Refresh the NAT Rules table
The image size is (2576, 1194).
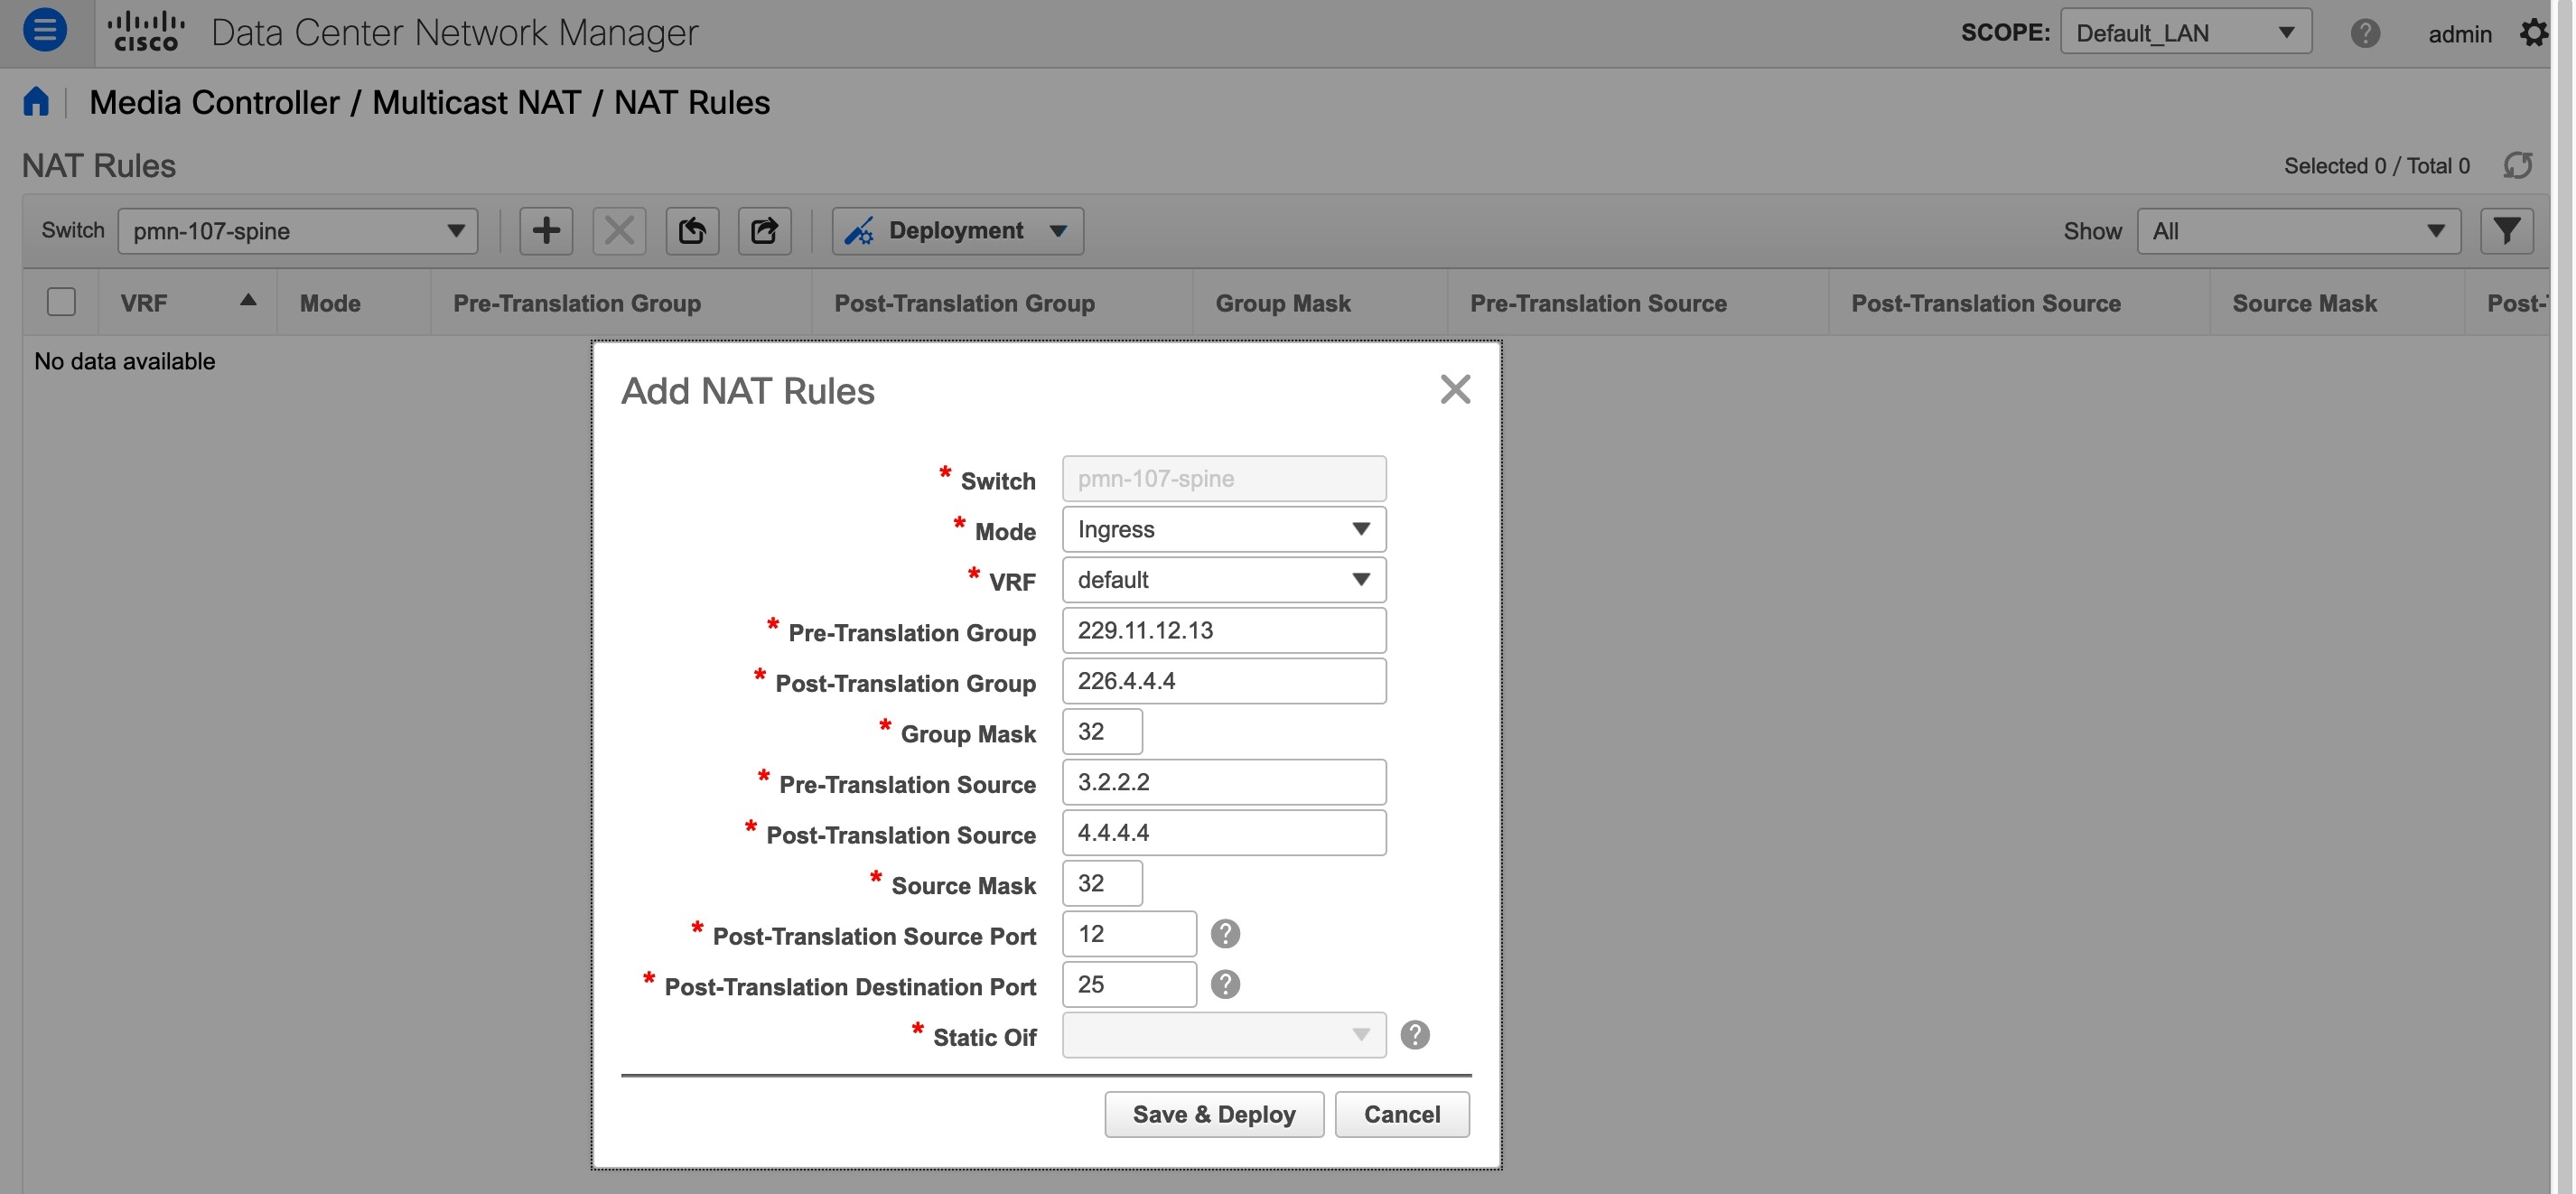point(2518,165)
